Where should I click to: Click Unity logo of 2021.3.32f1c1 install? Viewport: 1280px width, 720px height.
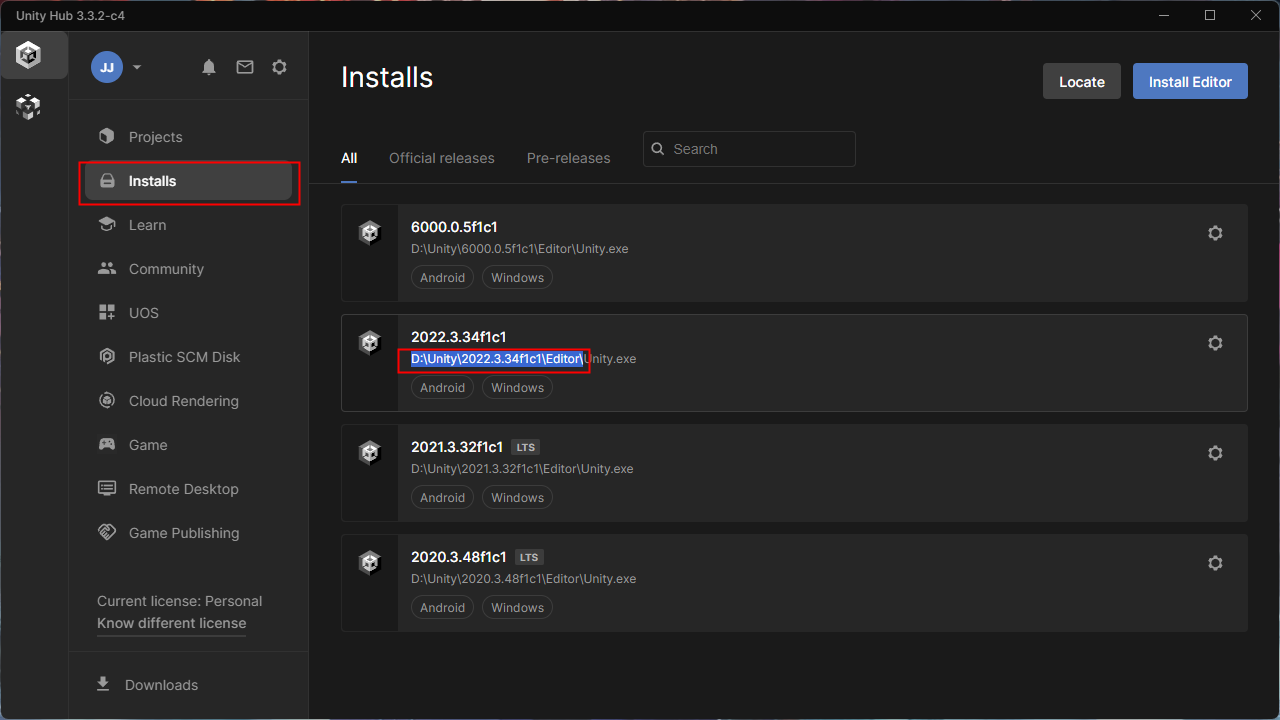370,453
